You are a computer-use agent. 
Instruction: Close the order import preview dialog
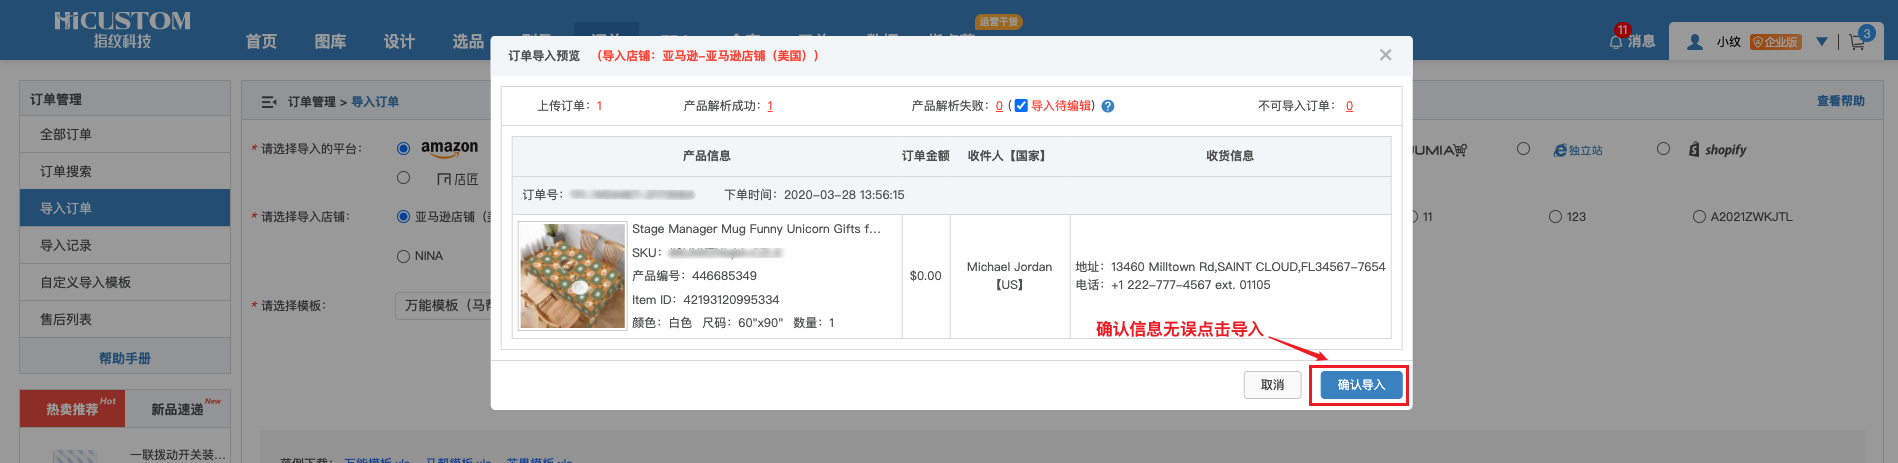1385,55
